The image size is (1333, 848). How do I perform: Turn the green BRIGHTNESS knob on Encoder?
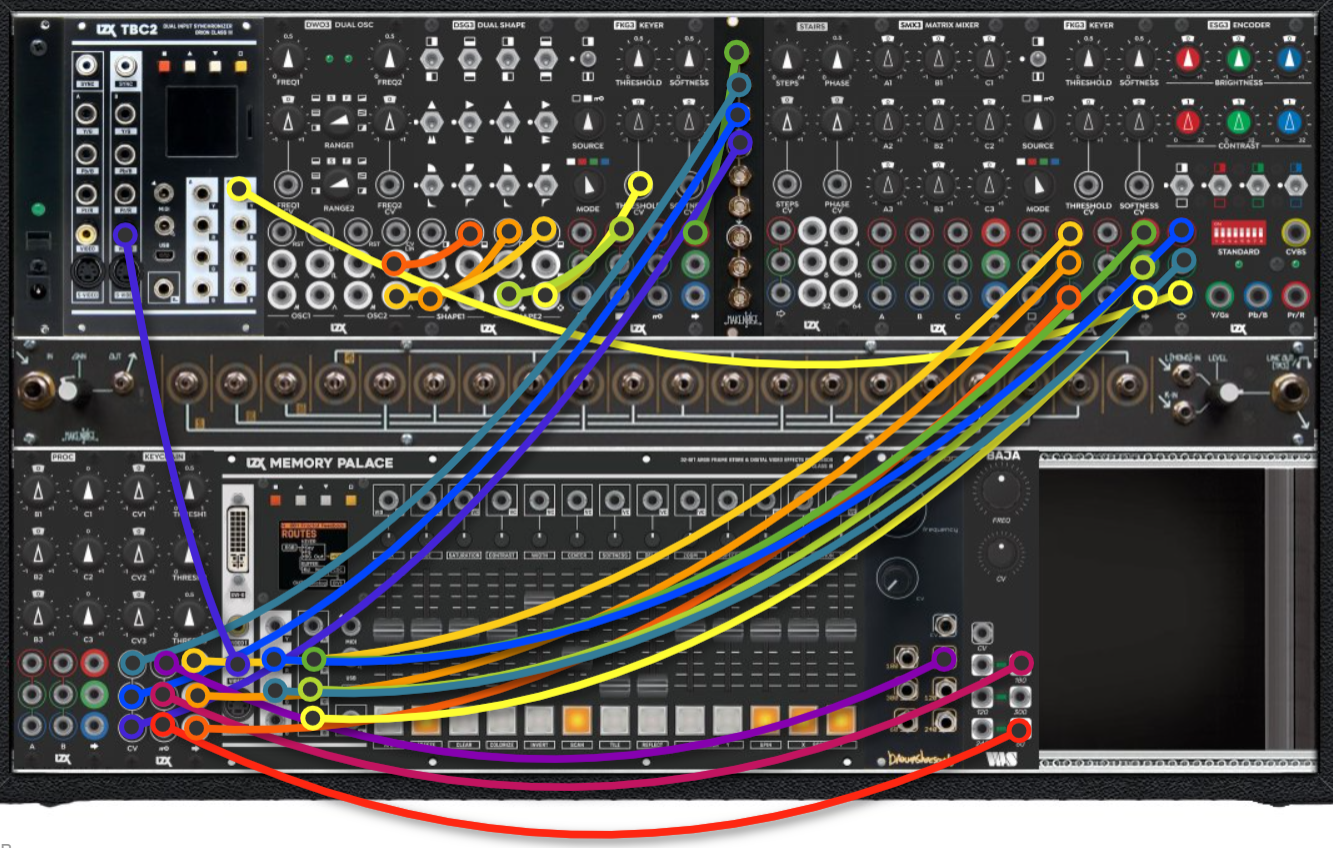pyautogui.click(x=1239, y=60)
